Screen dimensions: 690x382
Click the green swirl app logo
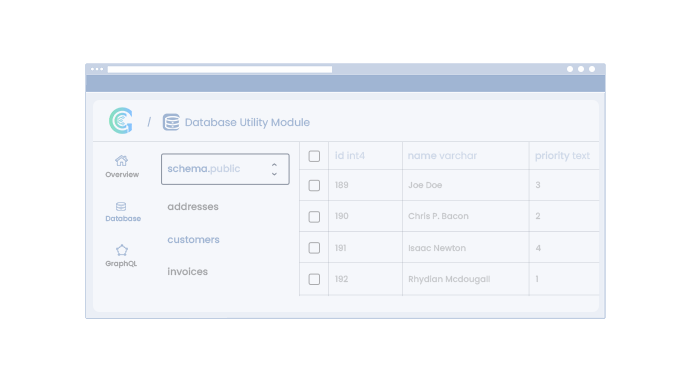(121, 121)
